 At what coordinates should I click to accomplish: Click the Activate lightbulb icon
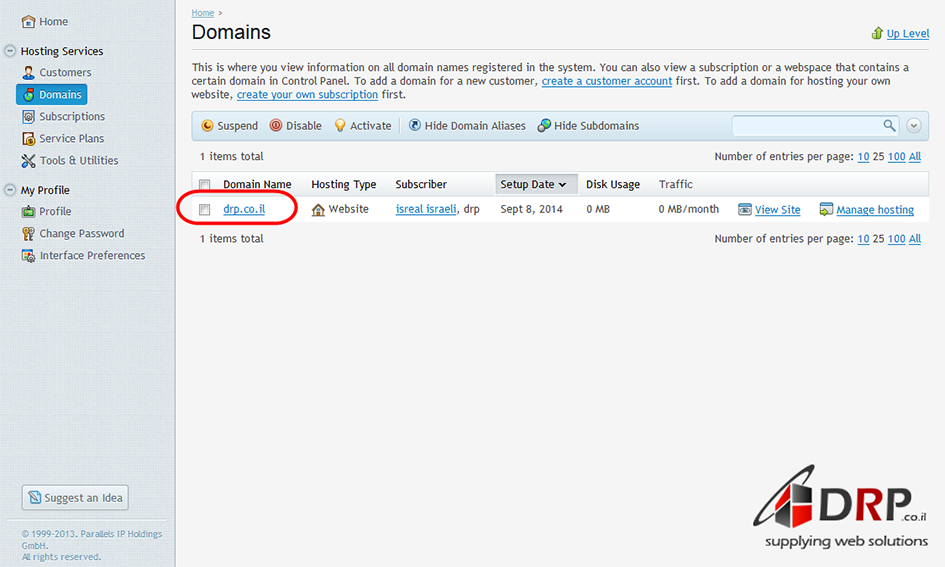click(x=340, y=126)
